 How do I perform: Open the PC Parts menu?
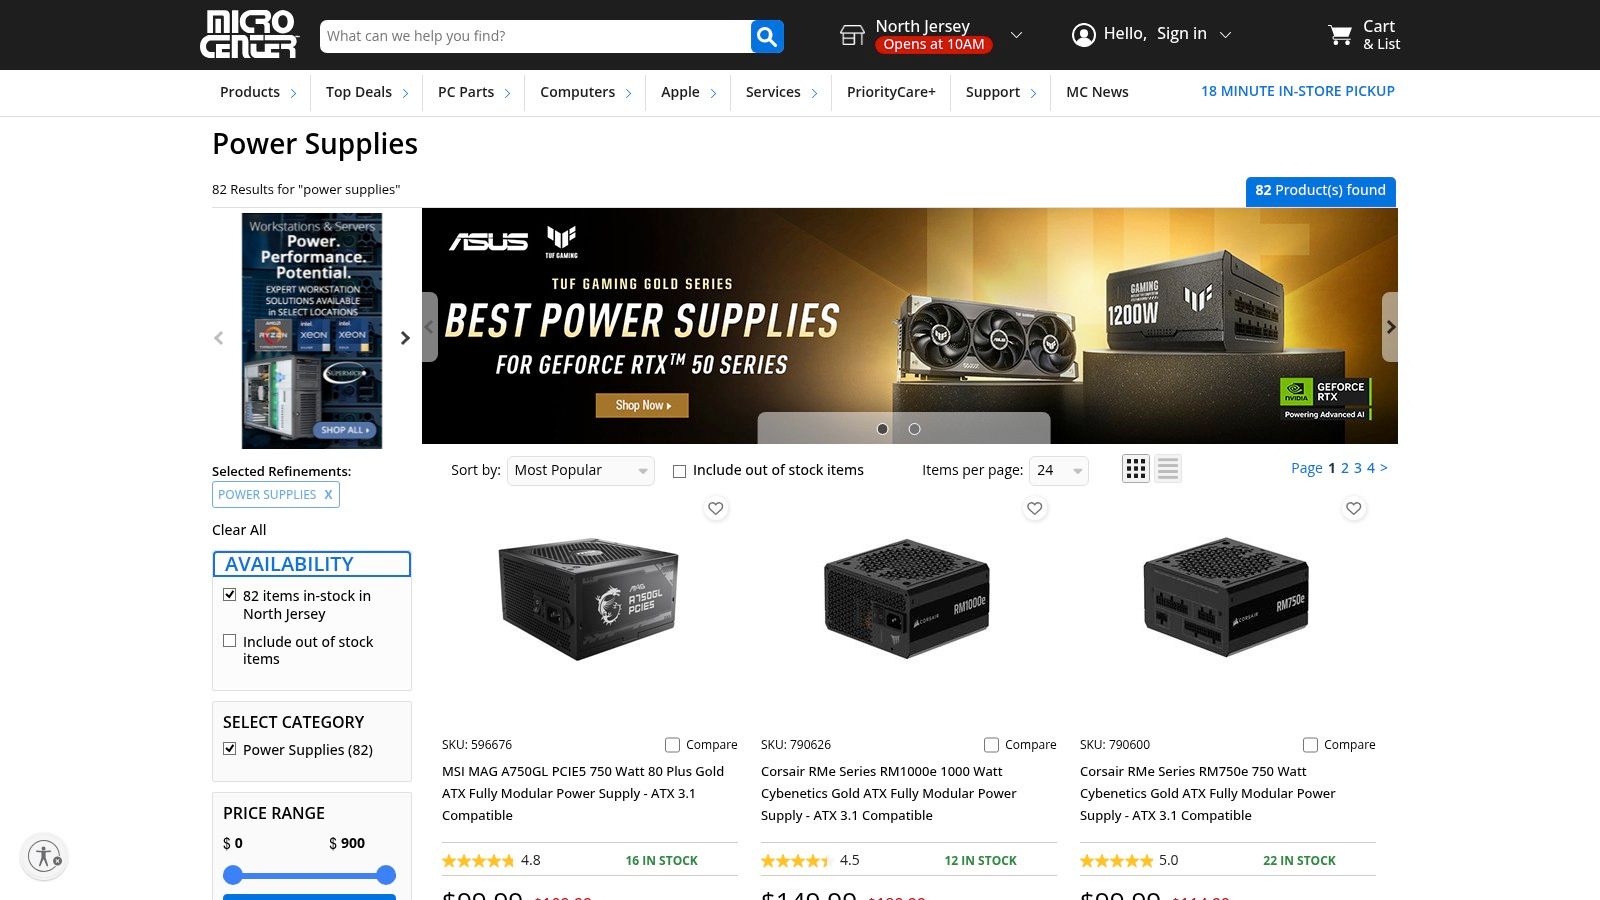(x=474, y=92)
